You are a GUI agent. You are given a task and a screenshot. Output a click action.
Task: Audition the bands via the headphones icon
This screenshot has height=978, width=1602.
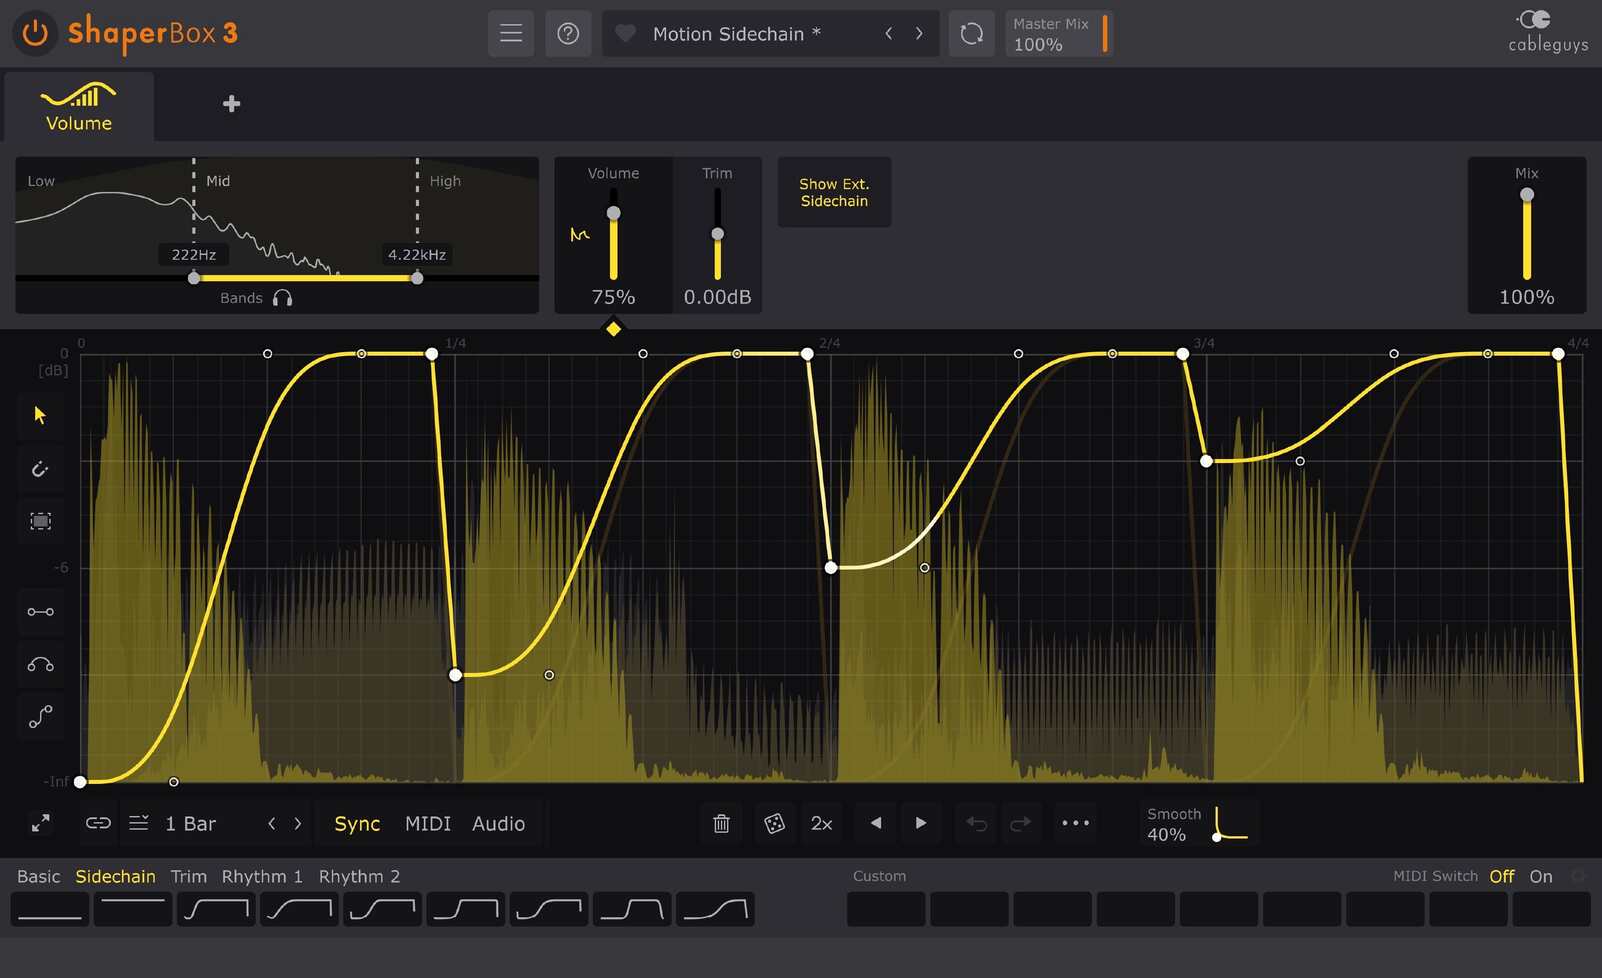(x=283, y=297)
